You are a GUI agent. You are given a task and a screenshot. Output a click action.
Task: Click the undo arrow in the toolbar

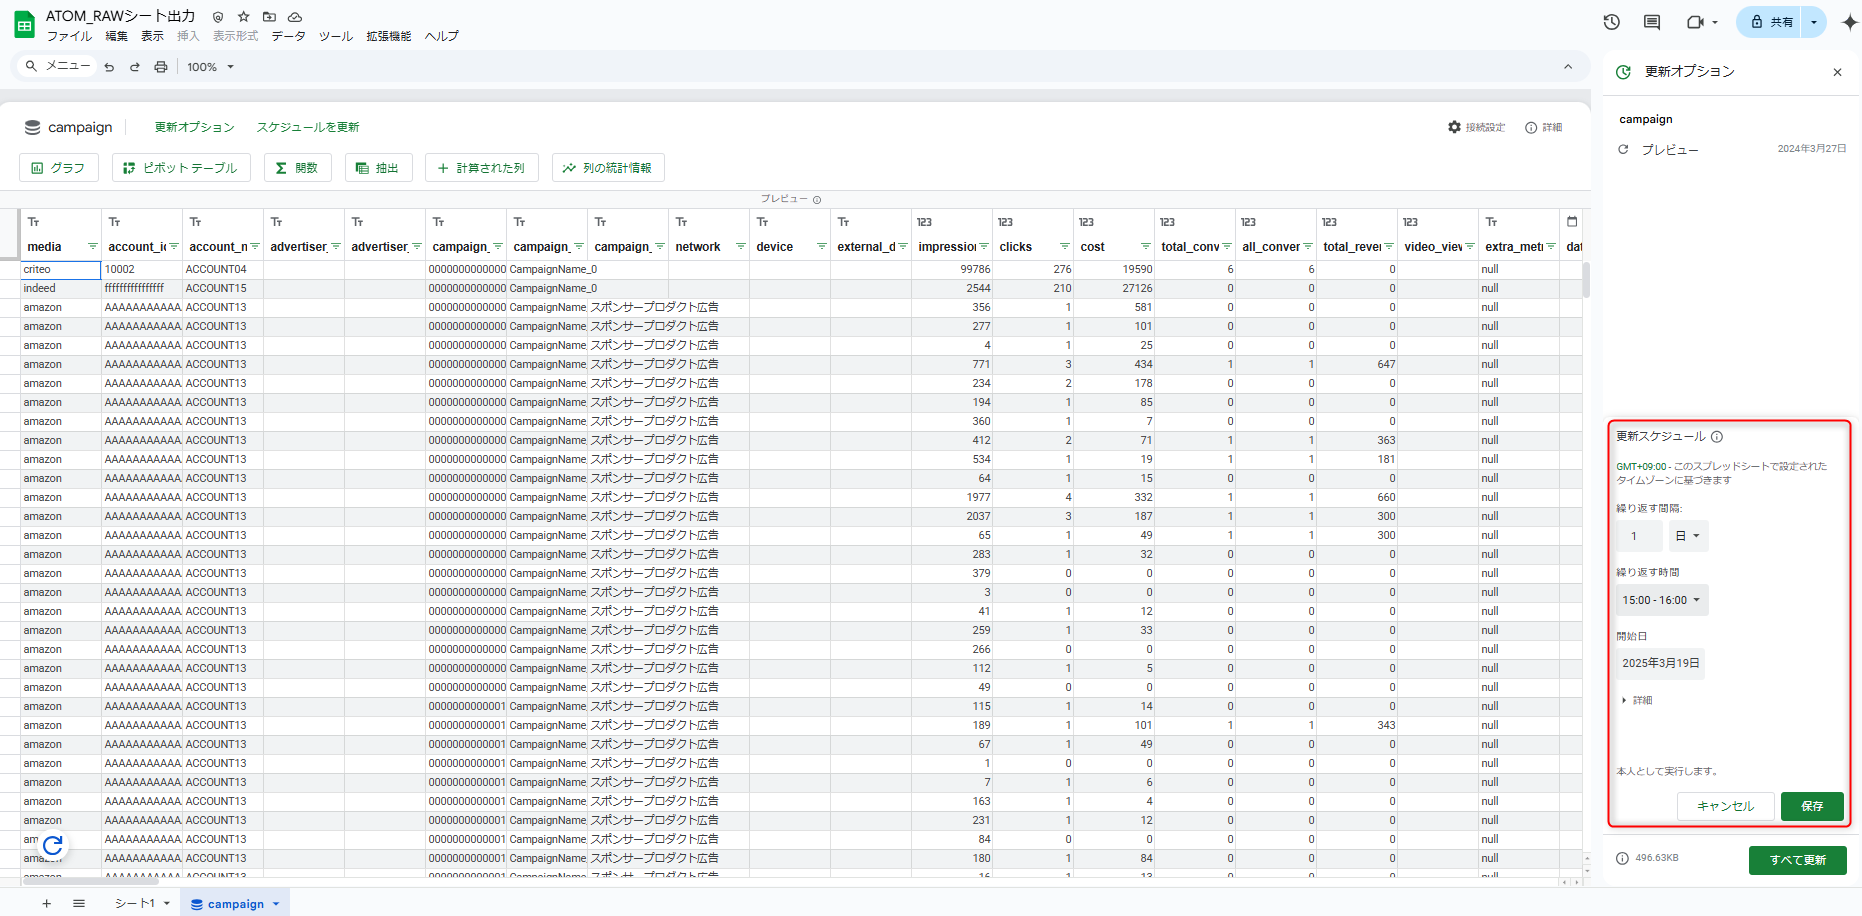[x=110, y=67]
